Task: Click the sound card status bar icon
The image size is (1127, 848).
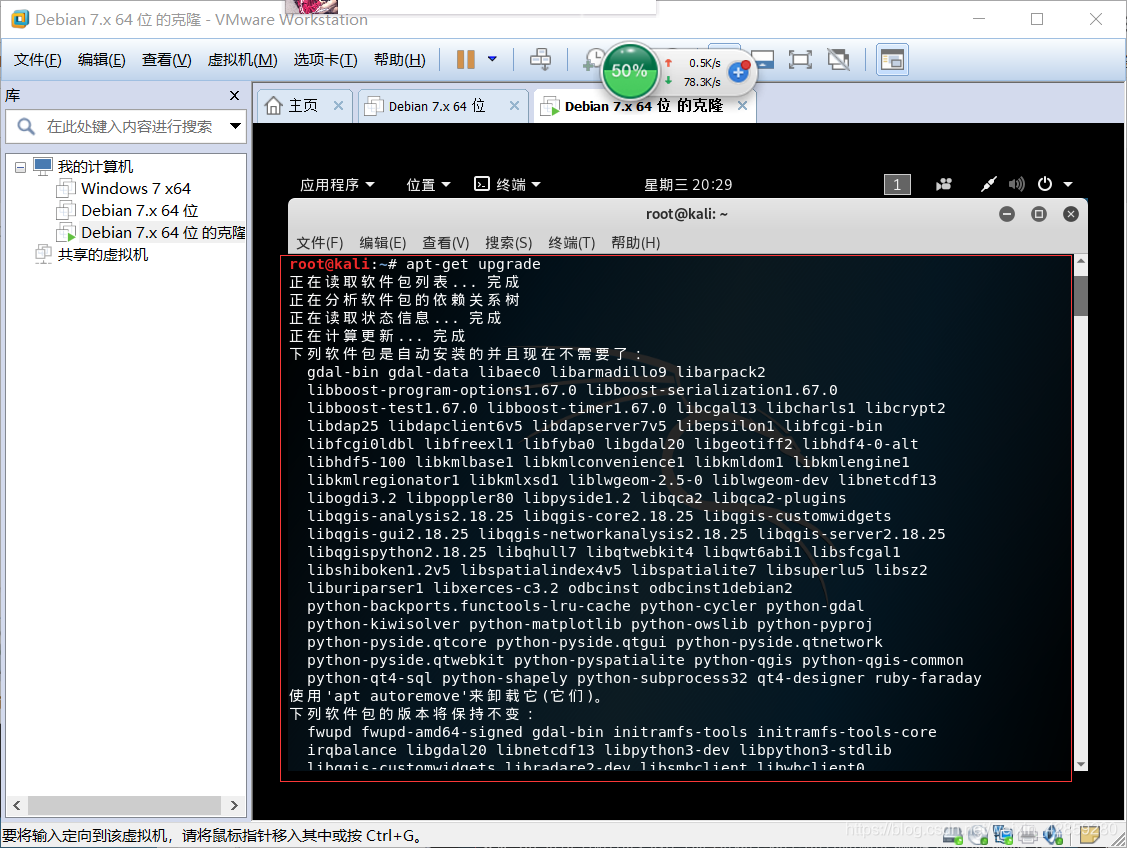Action: (x=1054, y=835)
